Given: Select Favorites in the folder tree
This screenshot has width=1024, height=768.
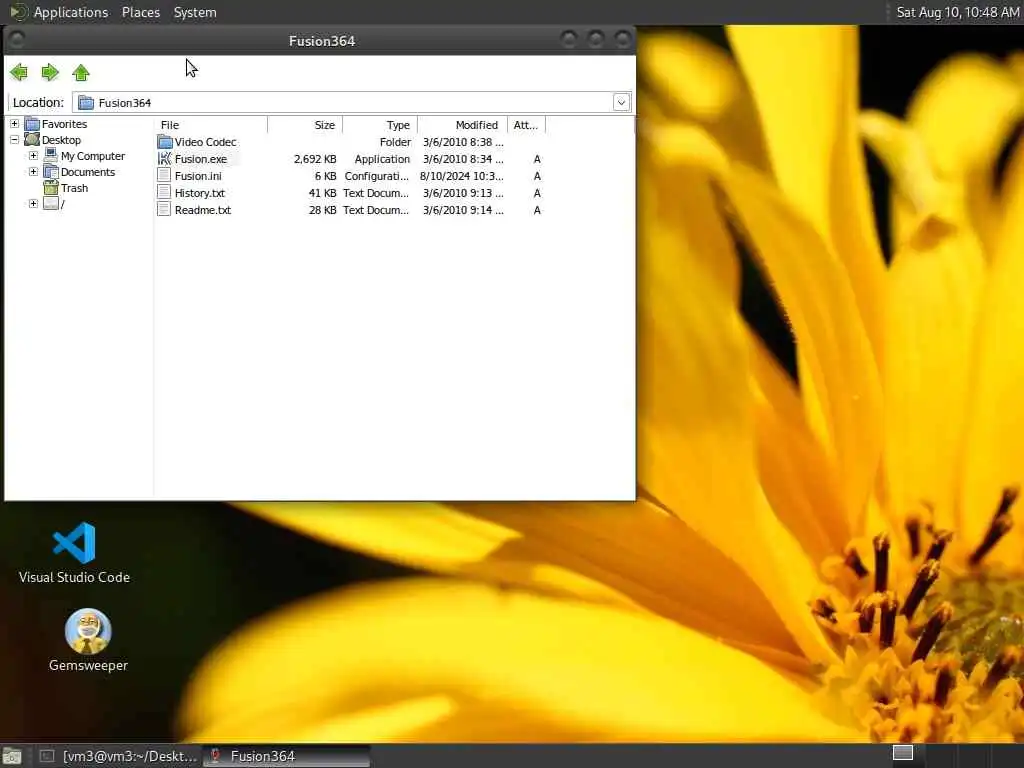Looking at the screenshot, I should pyautogui.click(x=64, y=124).
